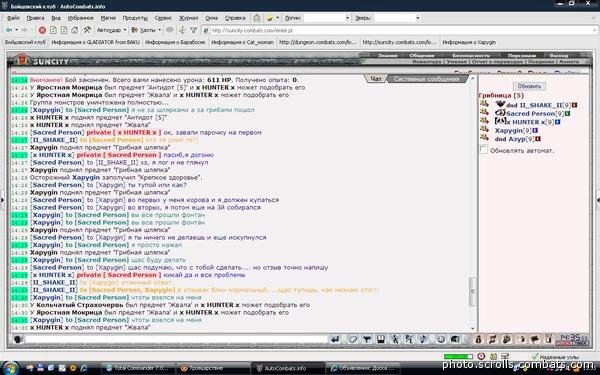Click the Home house icon in browser toolbar

click(x=75, y=30)
